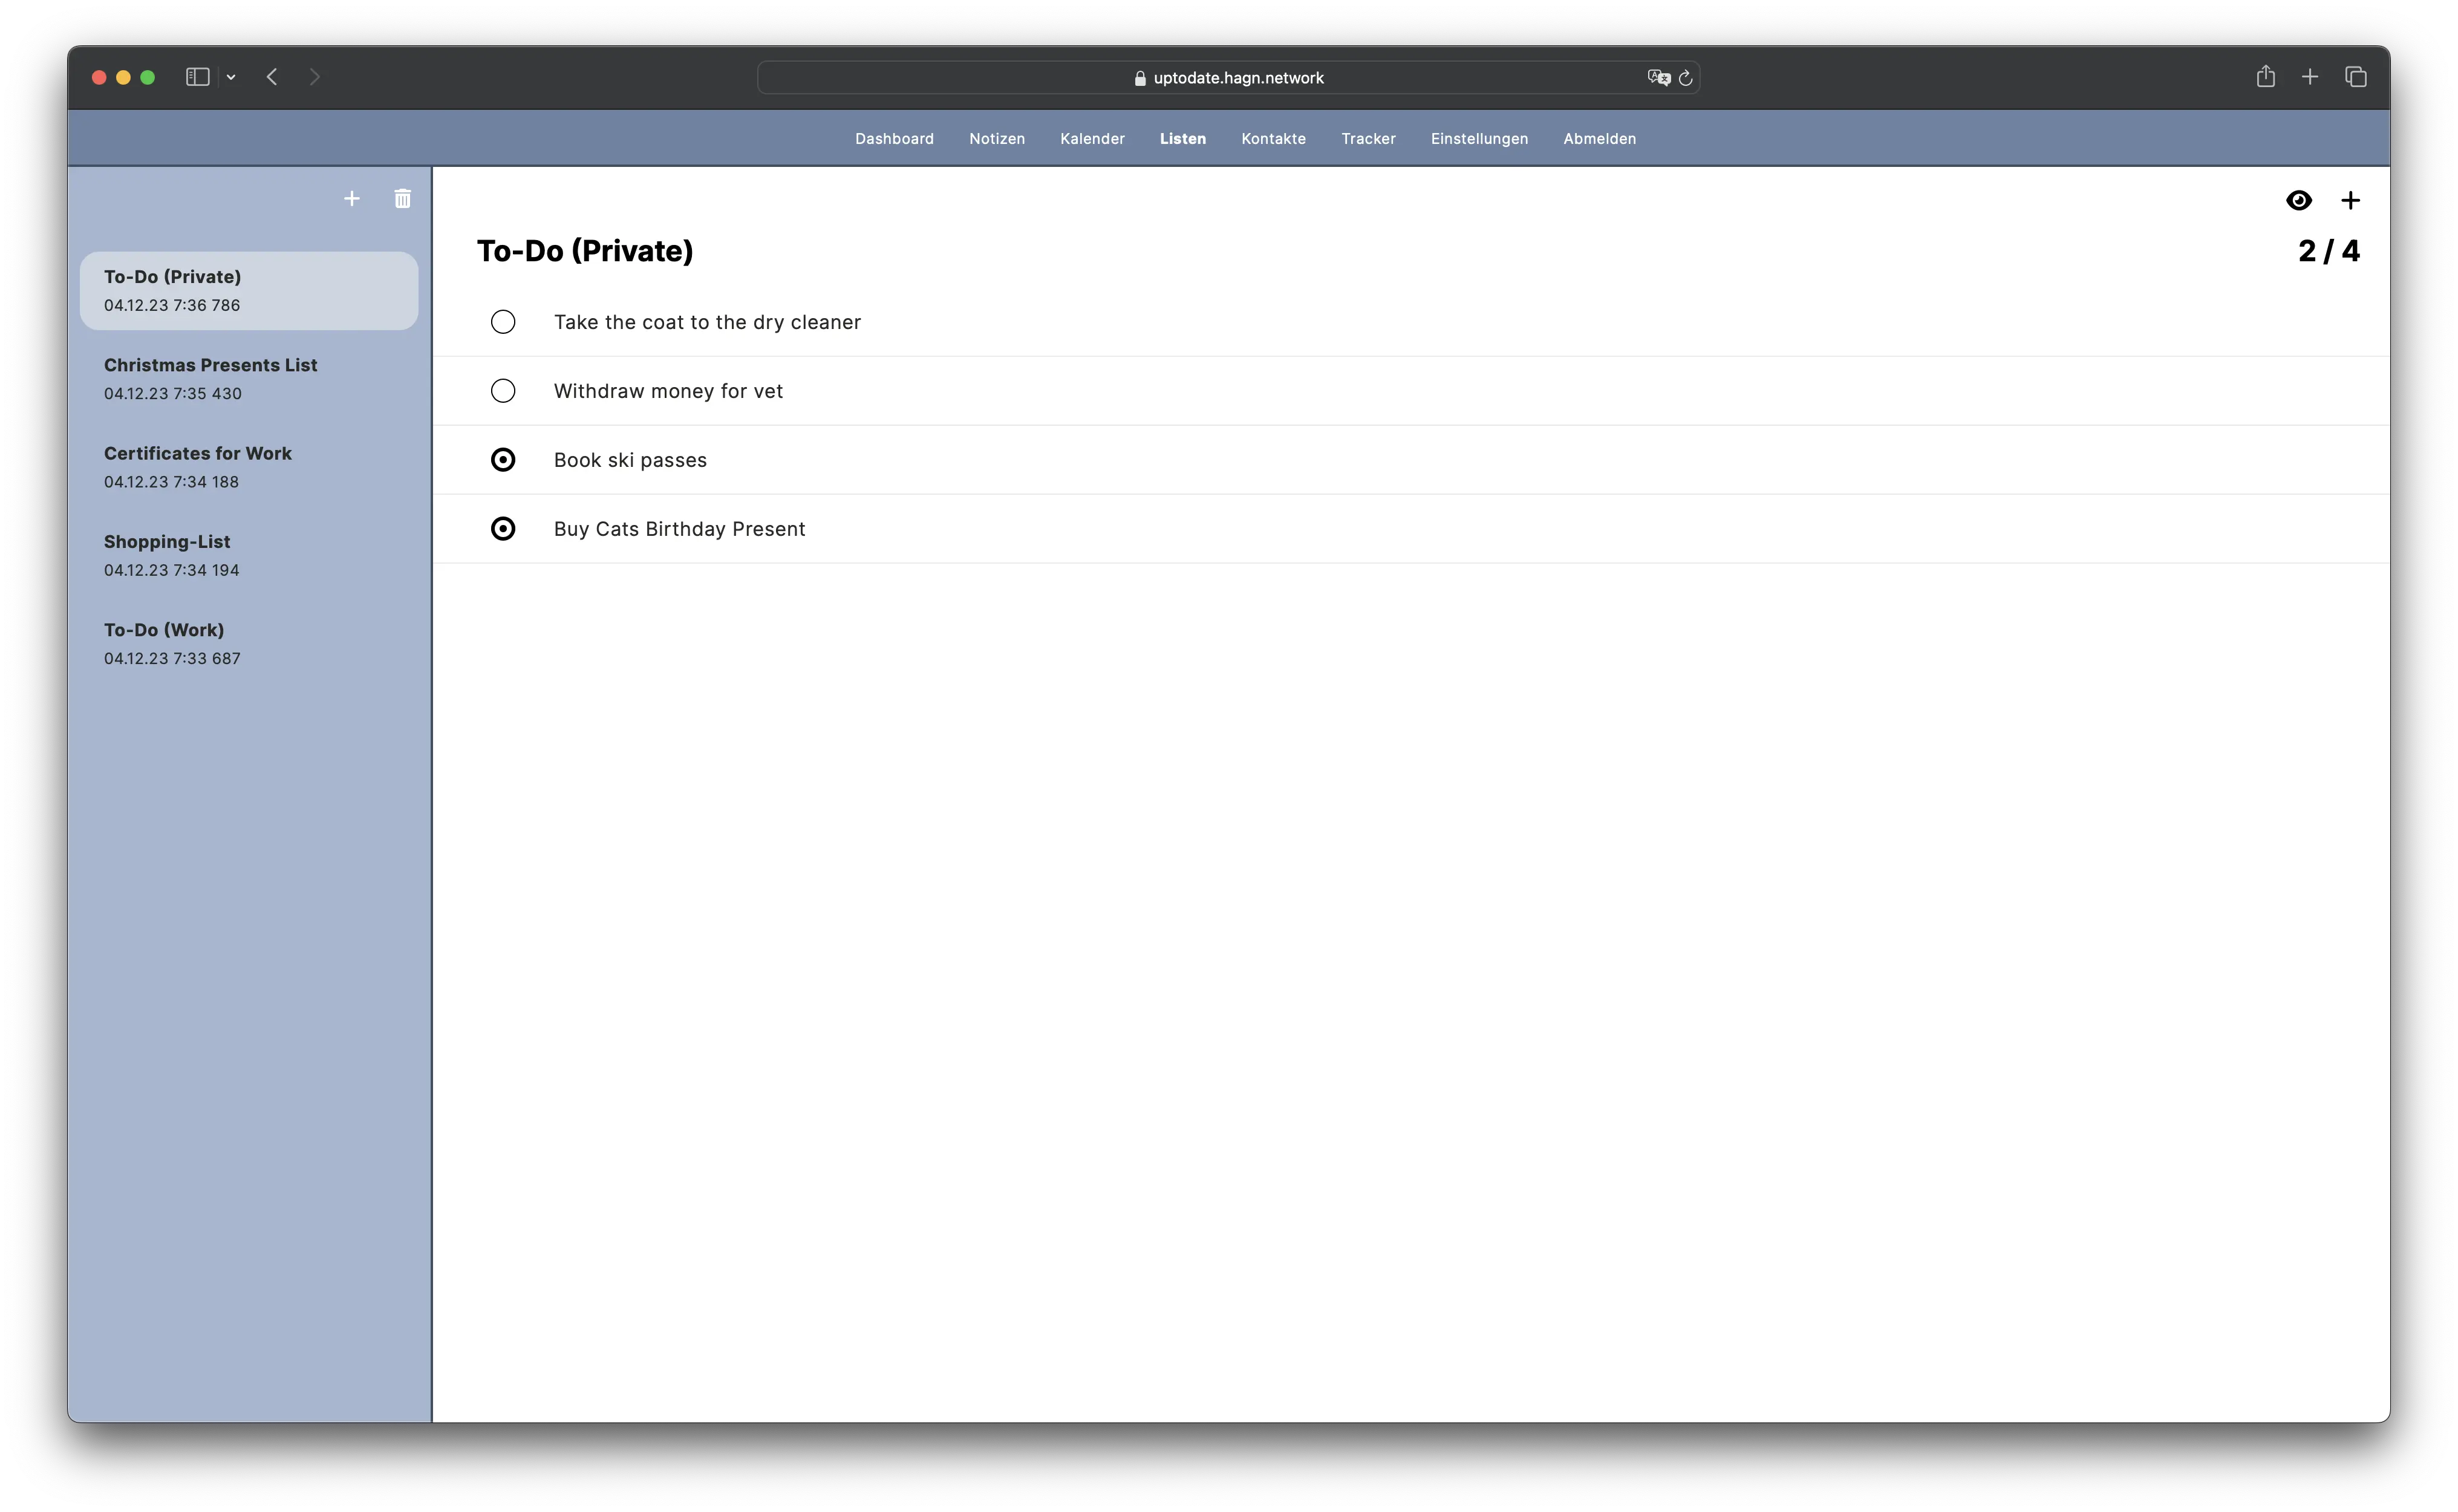The height and width of the screenshot is (1512, 2458).
Task: Mark 'Withdraw money for vet' as done
Action: (503, 391)
